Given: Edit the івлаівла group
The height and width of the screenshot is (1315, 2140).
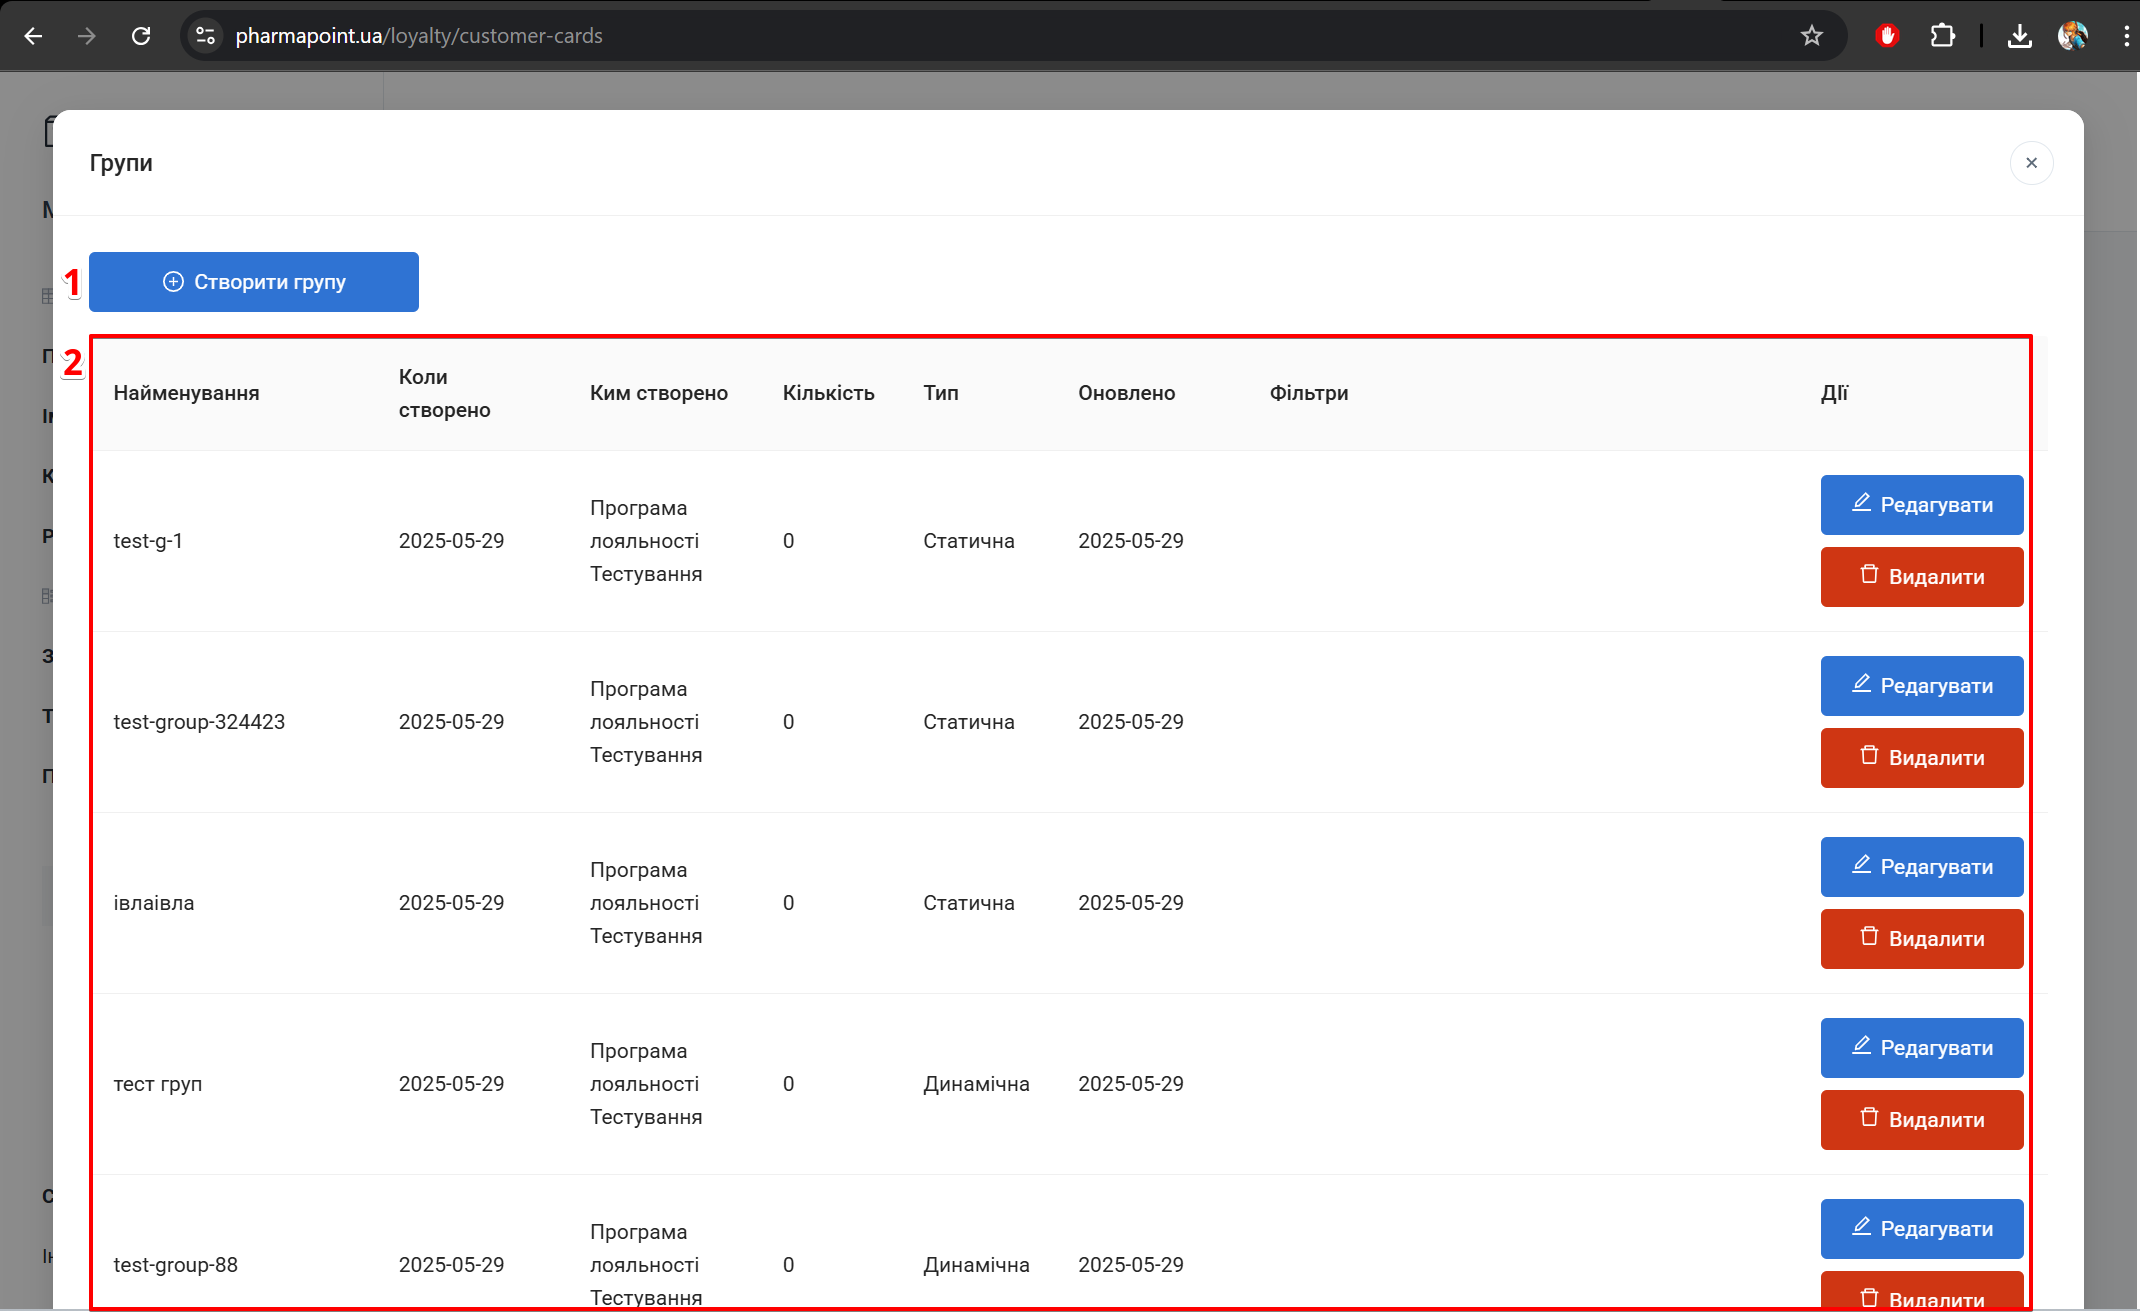Looking at the screenshot, I should pos(1921,867).
